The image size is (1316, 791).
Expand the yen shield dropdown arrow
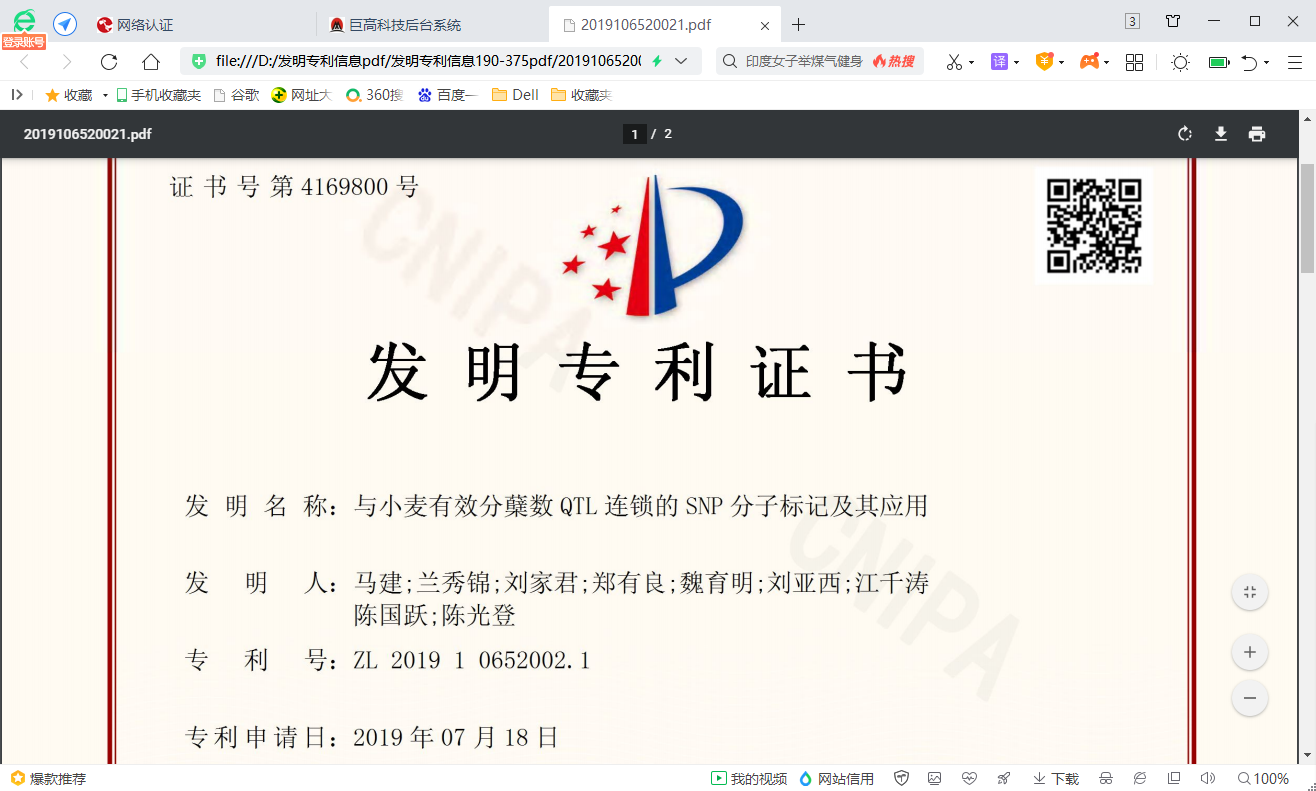tap(1061, 63)
